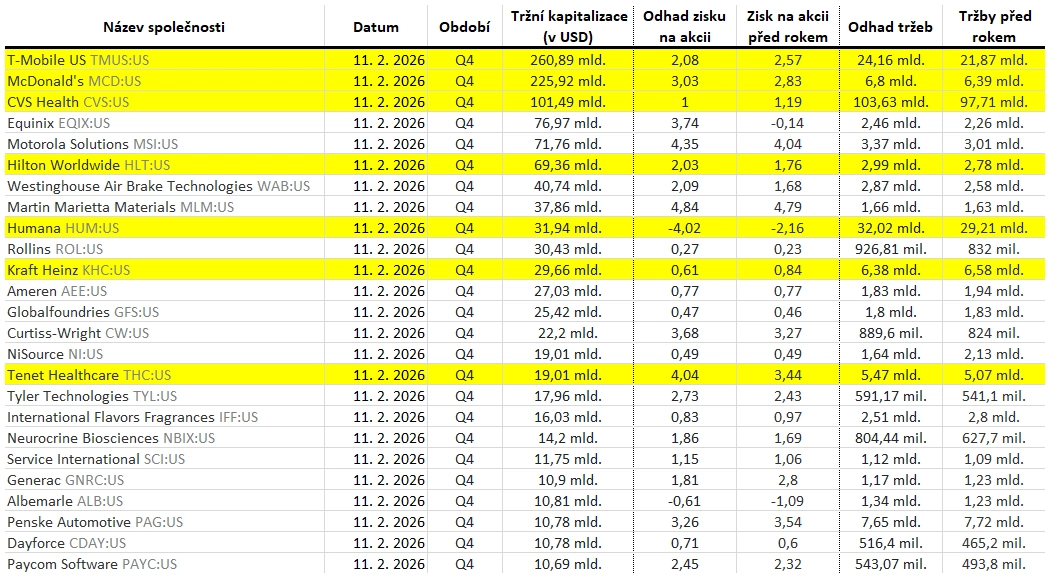Click the 'Zisk na akcii před rokem' header
The width and height of the screenshot is (1050, 578).
(x=788, y=27)
